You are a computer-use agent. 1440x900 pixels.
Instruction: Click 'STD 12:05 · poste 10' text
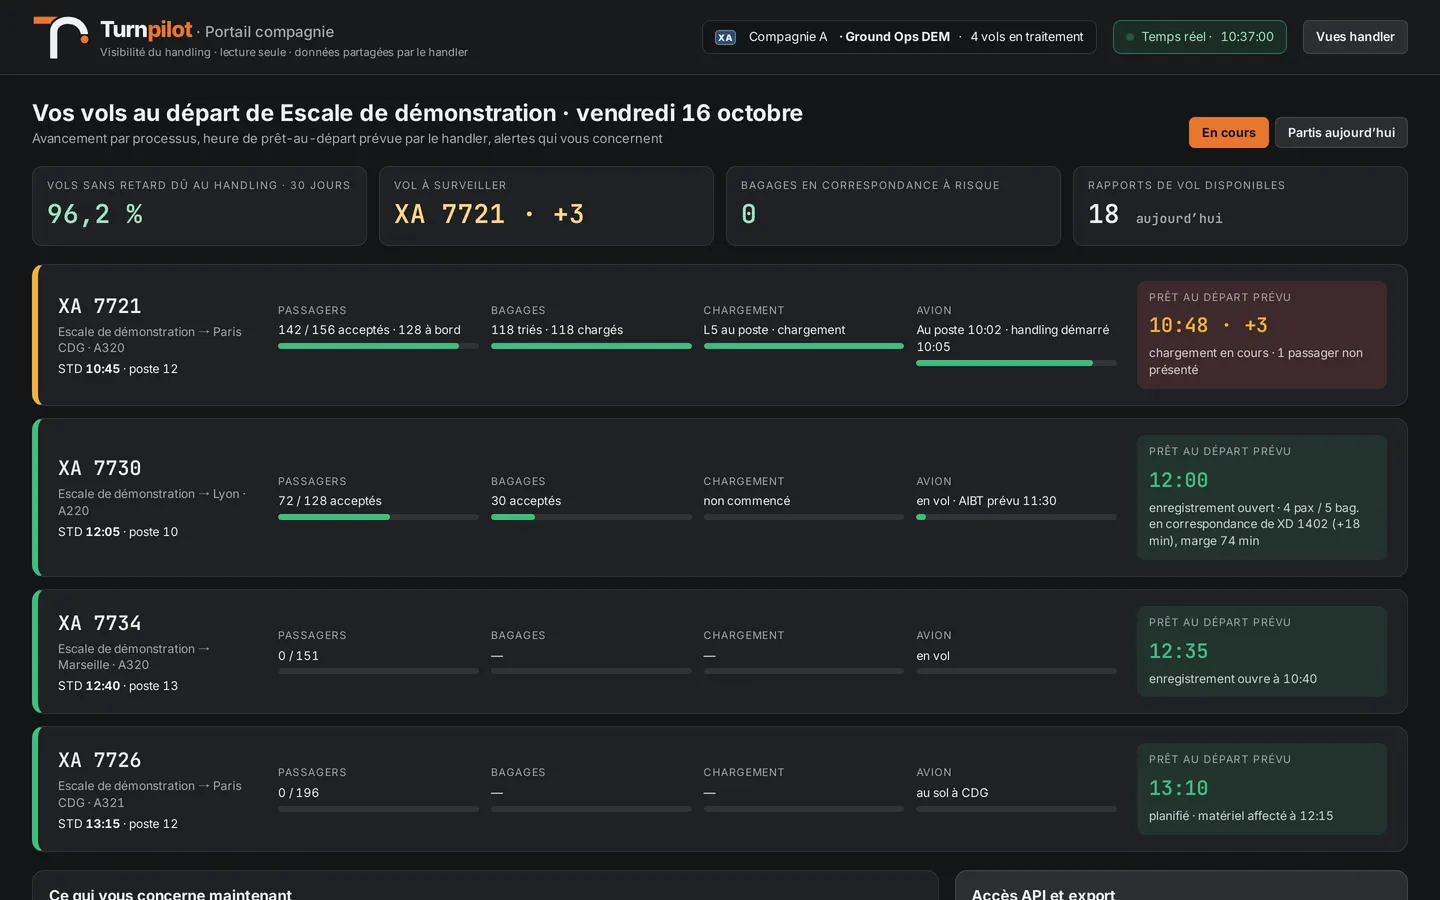pos(118,532)
